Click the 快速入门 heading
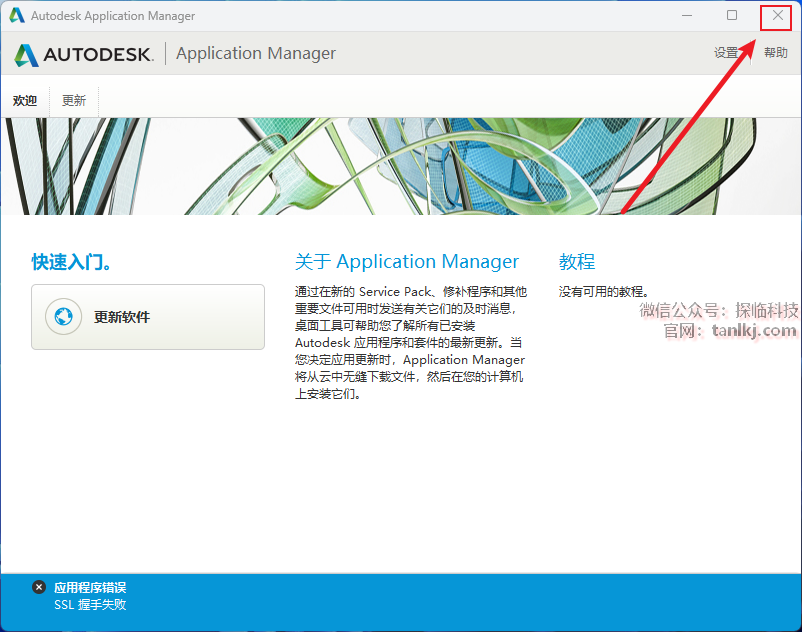Screen dimensions: 802x632 [x=72, y=262]
